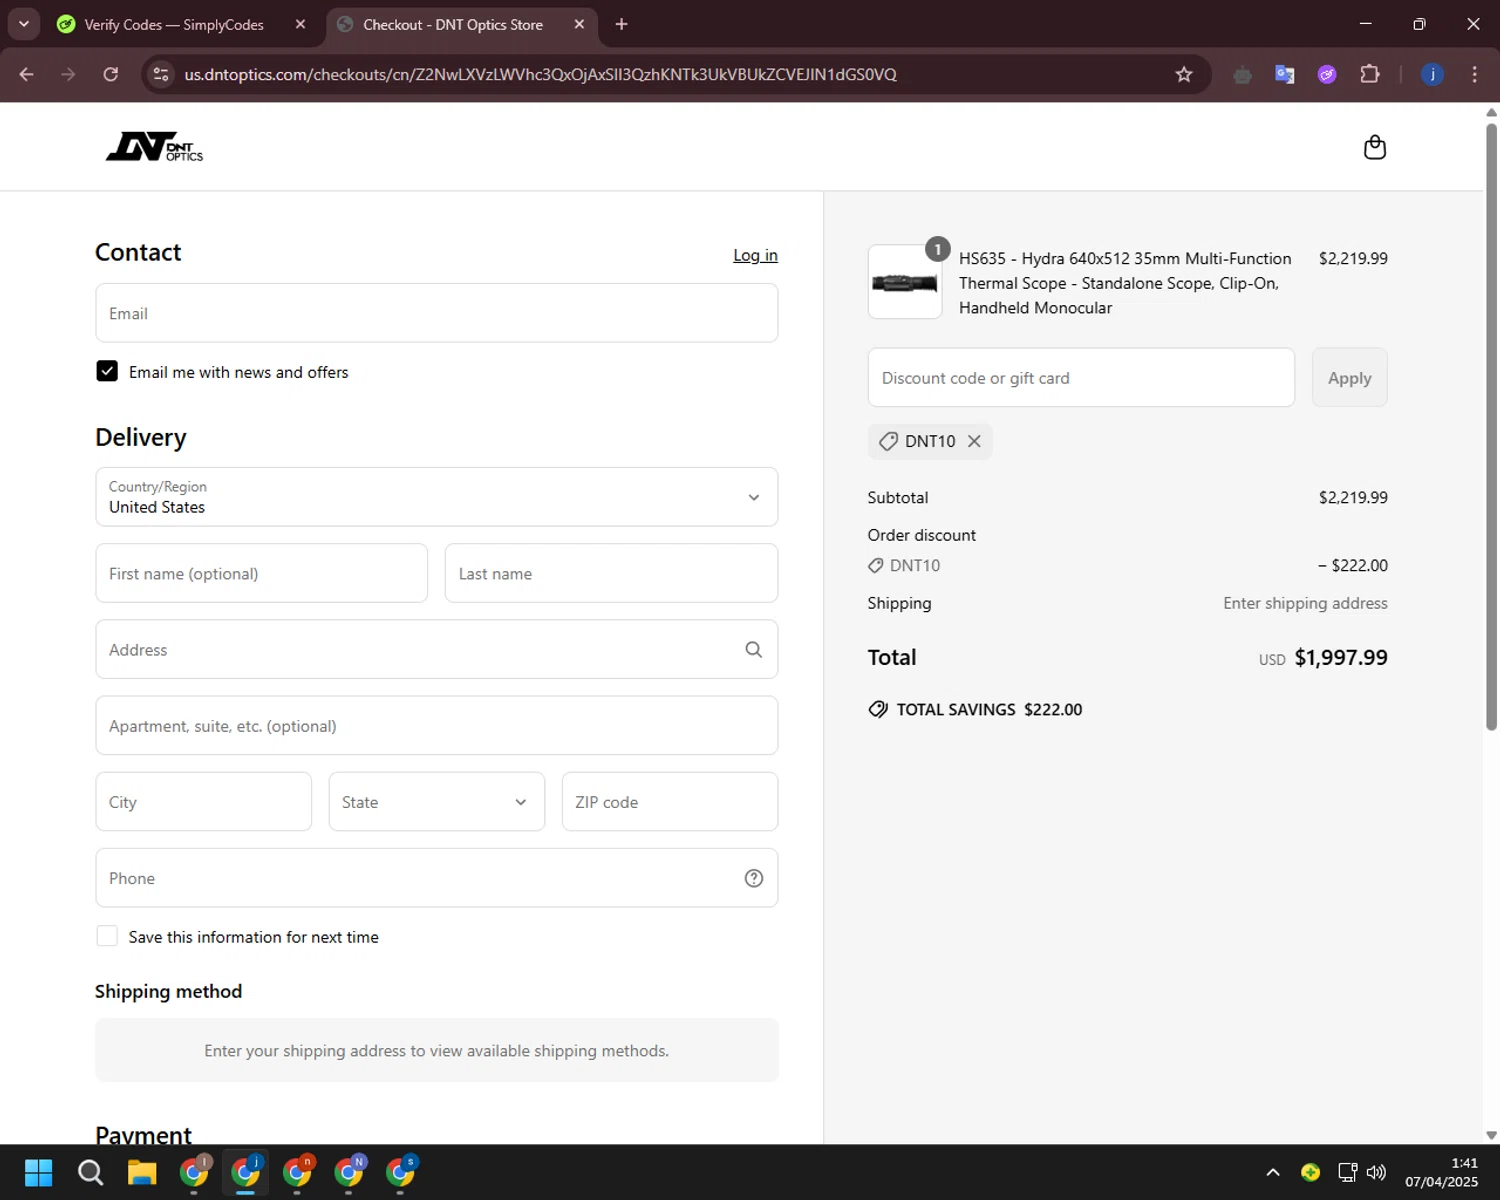Click the page vertical scrollbar

click(1491, 425)
